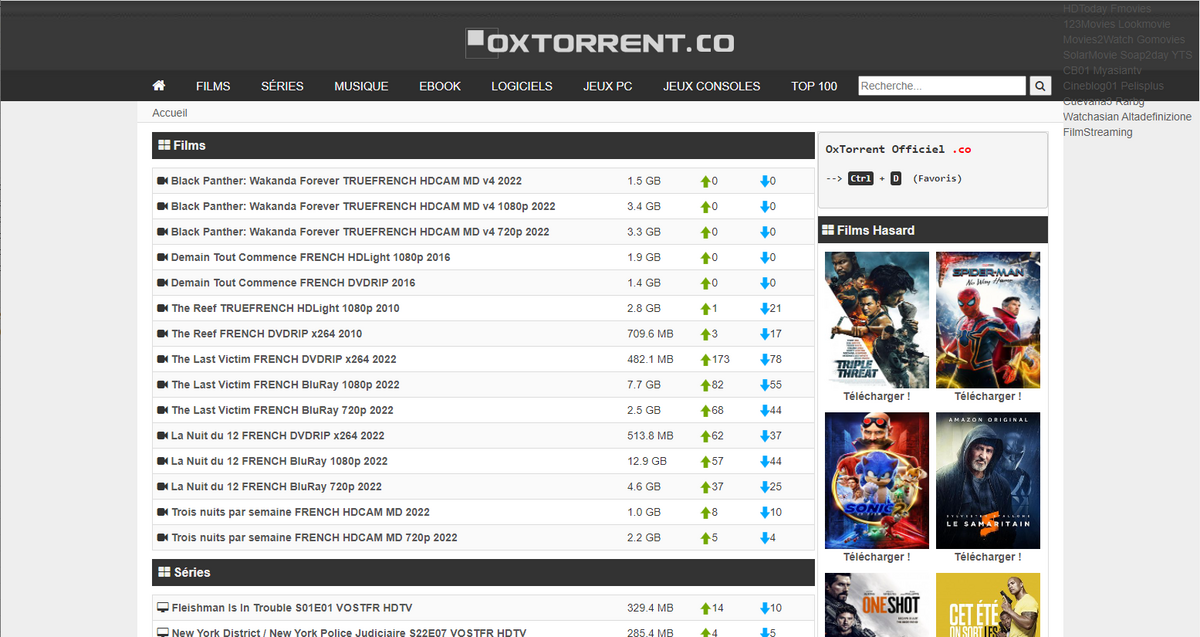Click the magnifier search button

tap(1040, 86)
